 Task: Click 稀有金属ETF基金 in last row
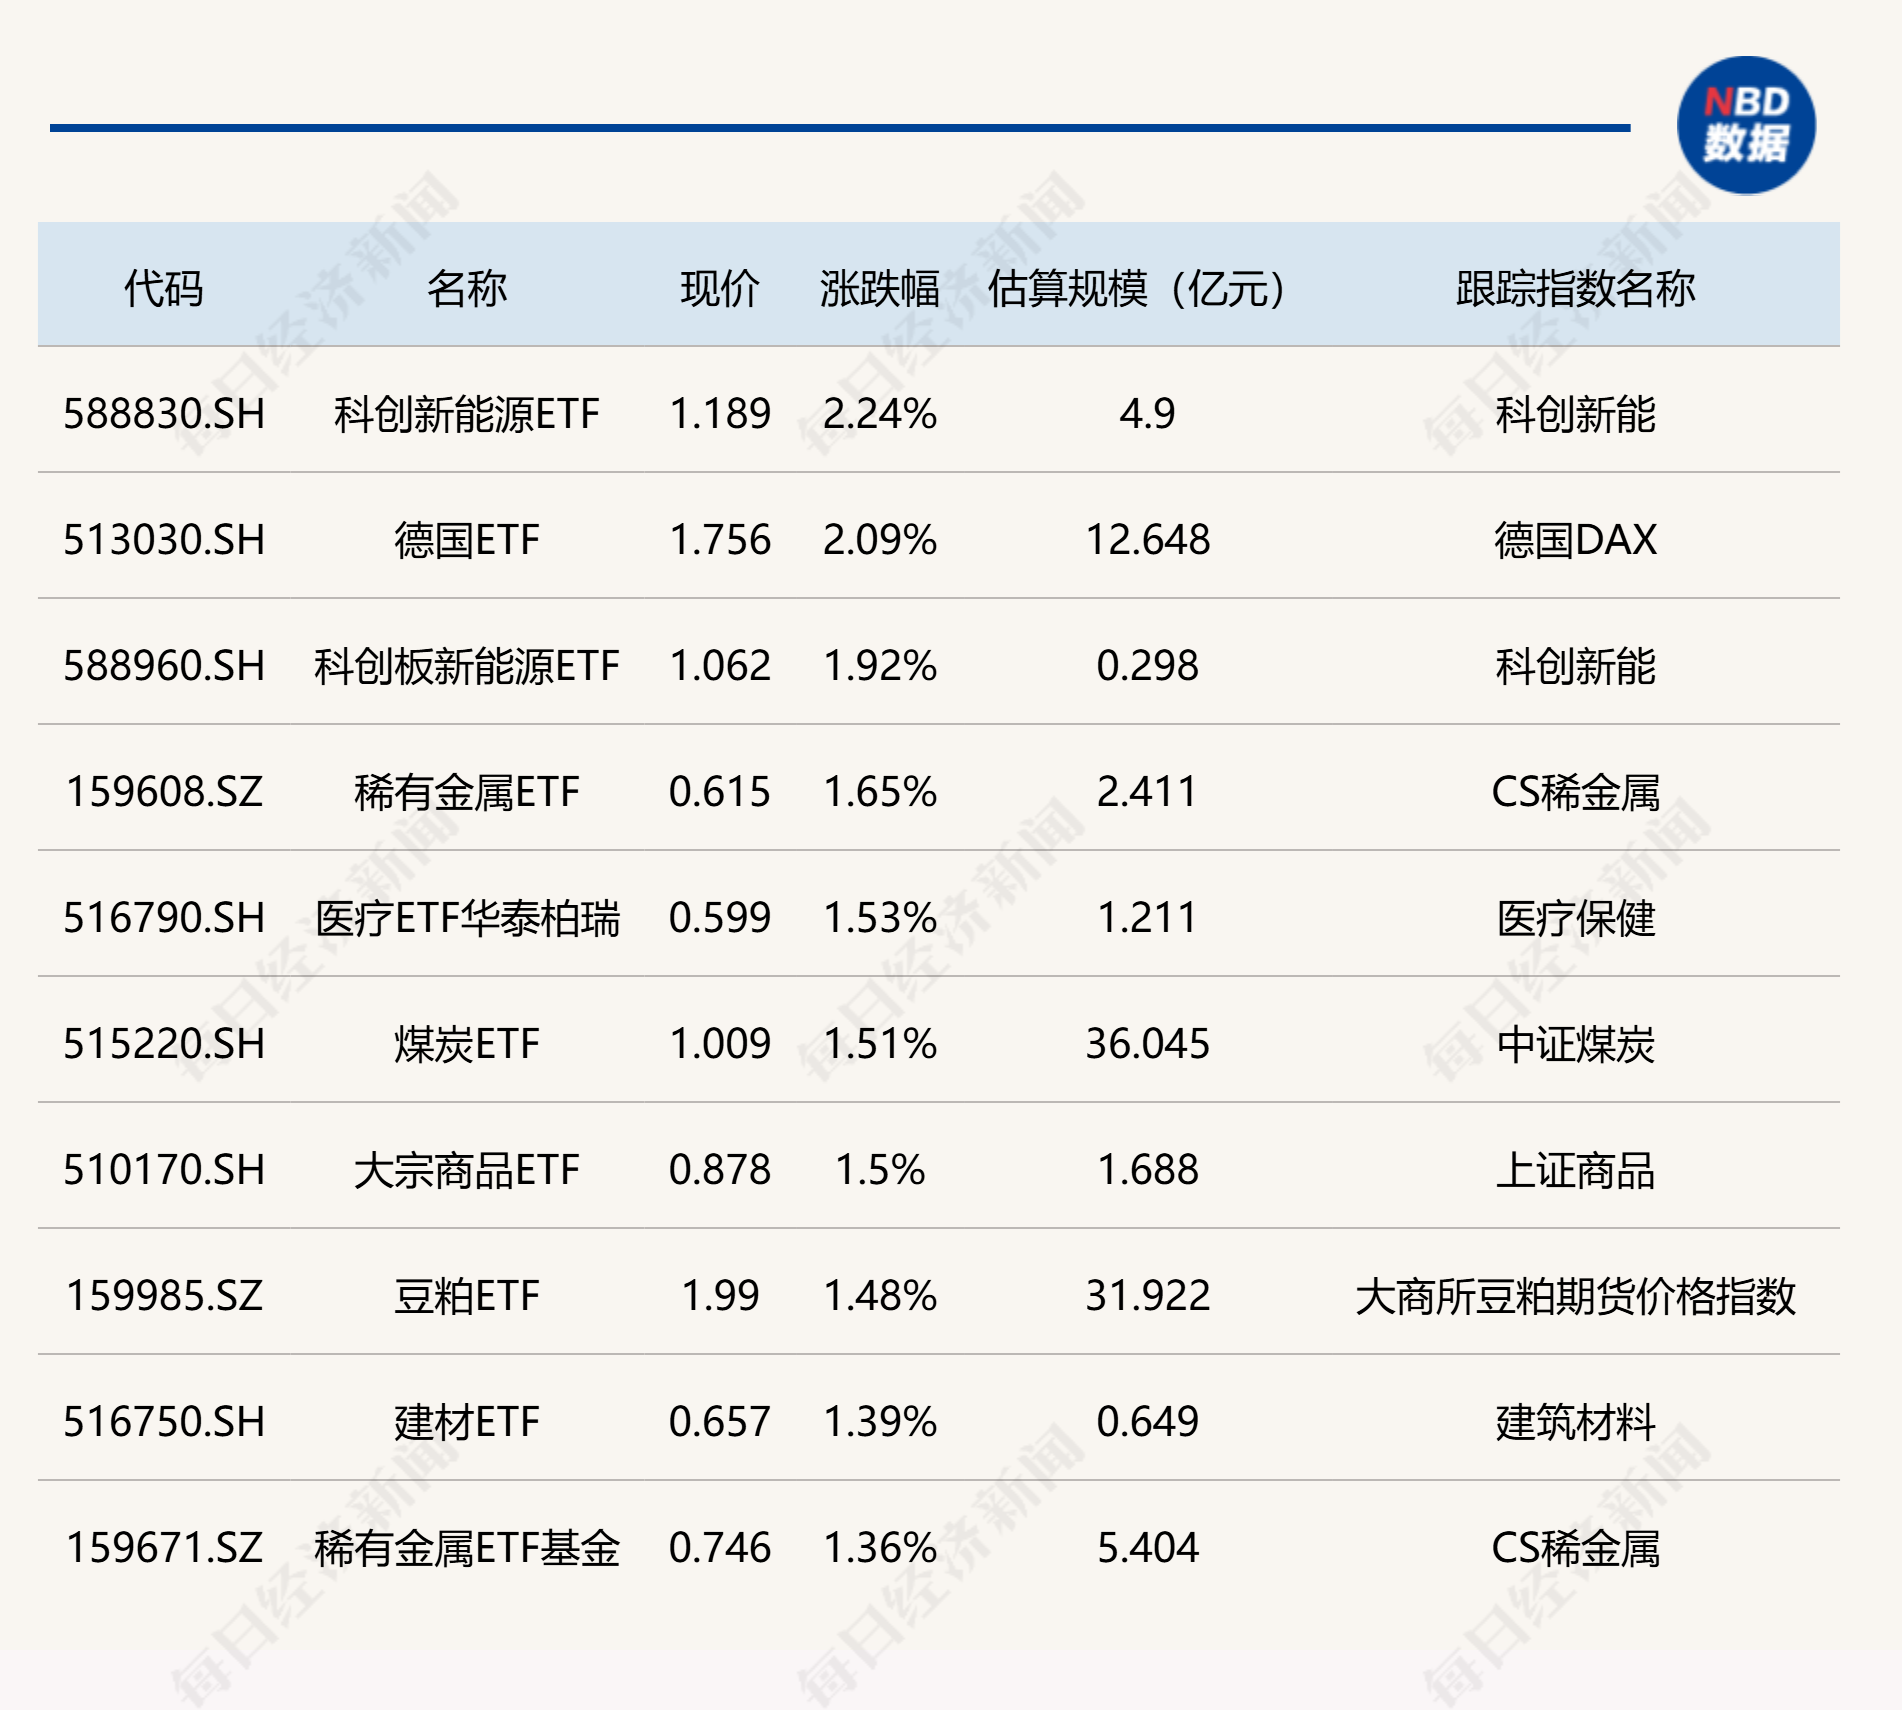466,1548
